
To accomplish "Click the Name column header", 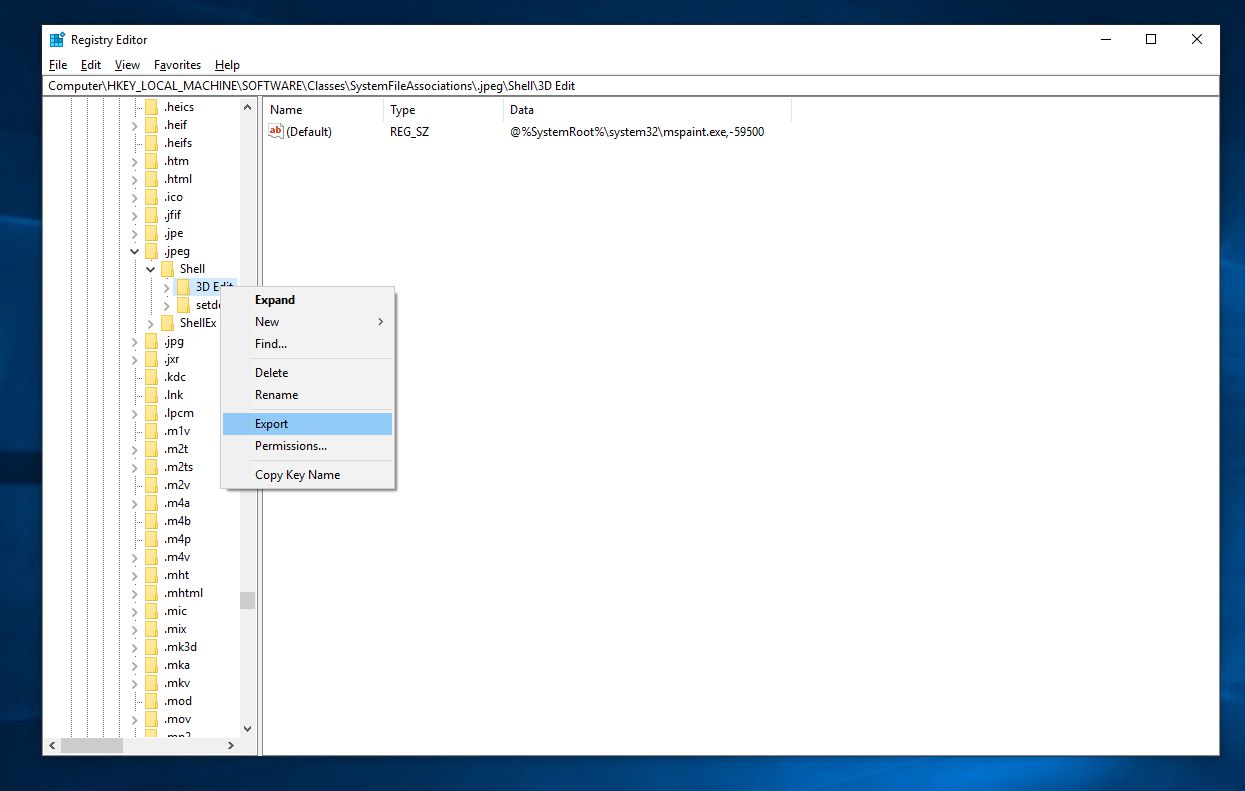I will pyautogui.click(x=323, y=110).
